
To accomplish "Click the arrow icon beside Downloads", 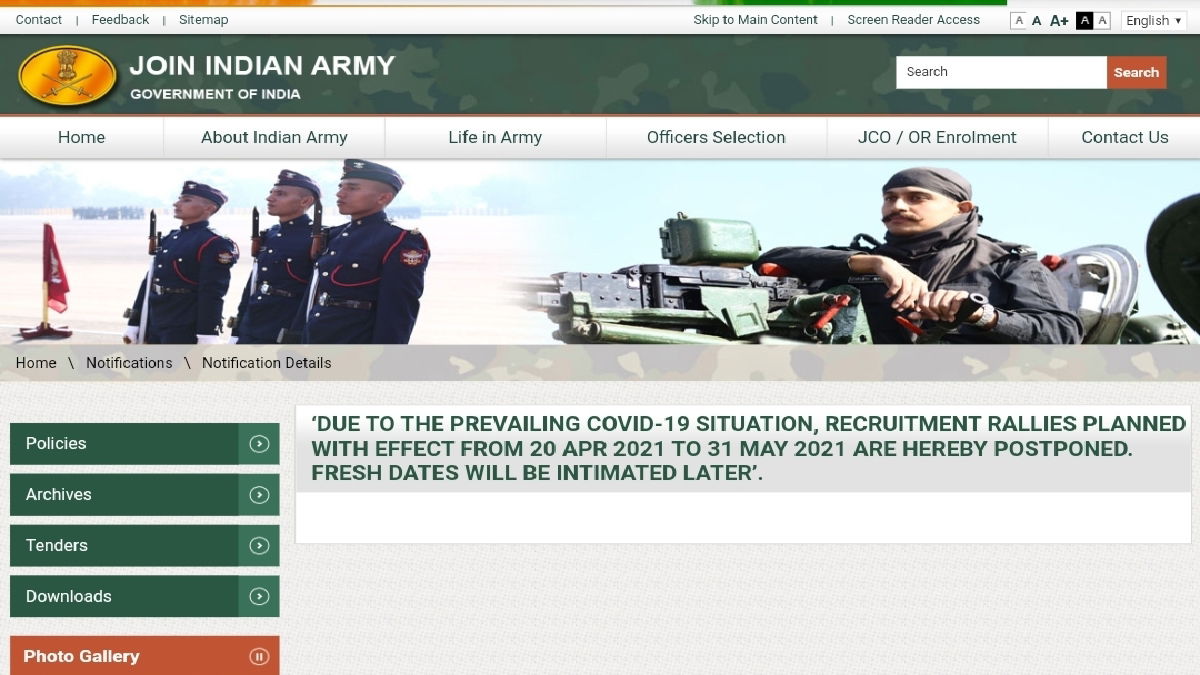I will 259,597.
